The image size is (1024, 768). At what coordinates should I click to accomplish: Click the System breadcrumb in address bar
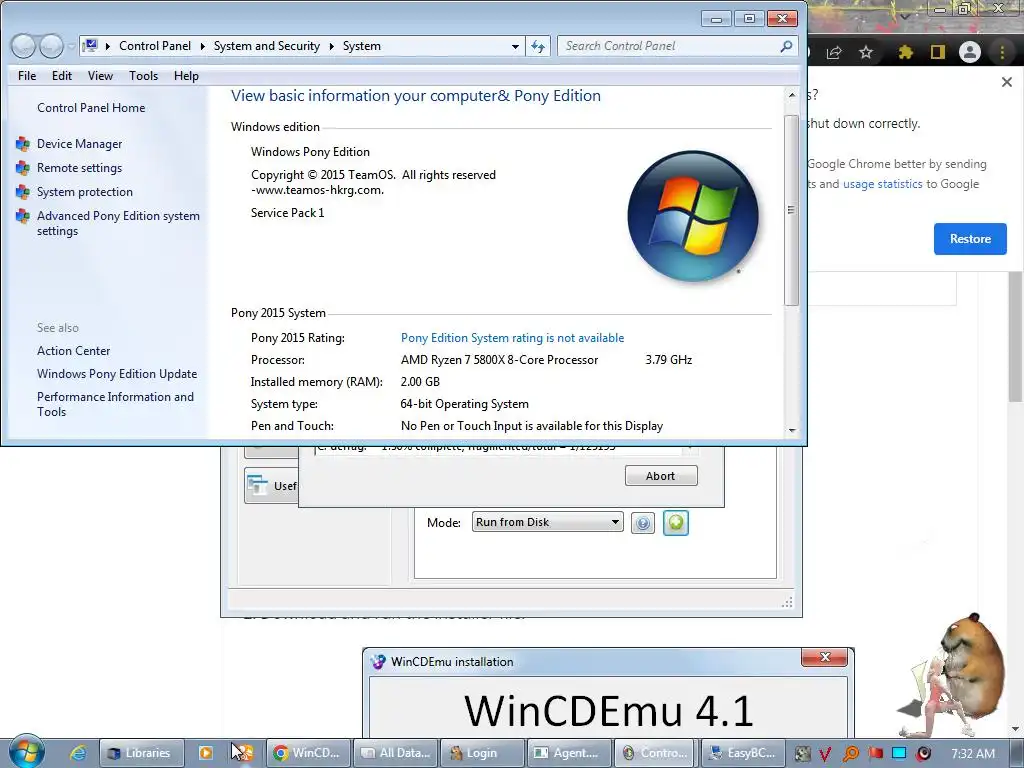coord(361,46)
